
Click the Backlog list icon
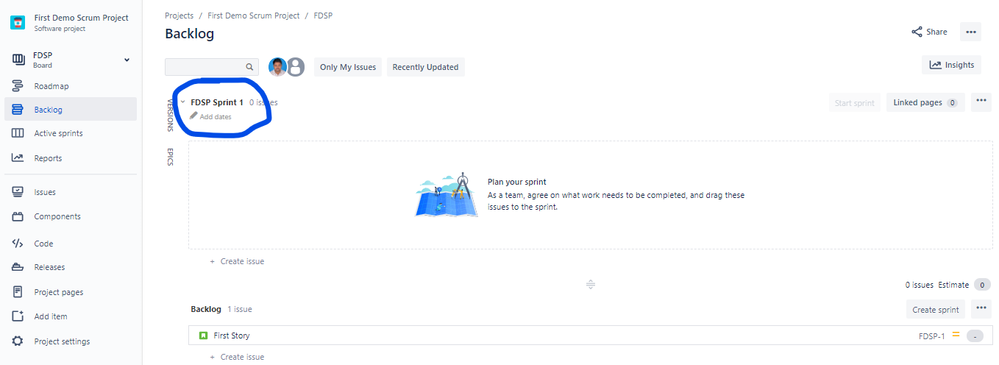[17, 110]
